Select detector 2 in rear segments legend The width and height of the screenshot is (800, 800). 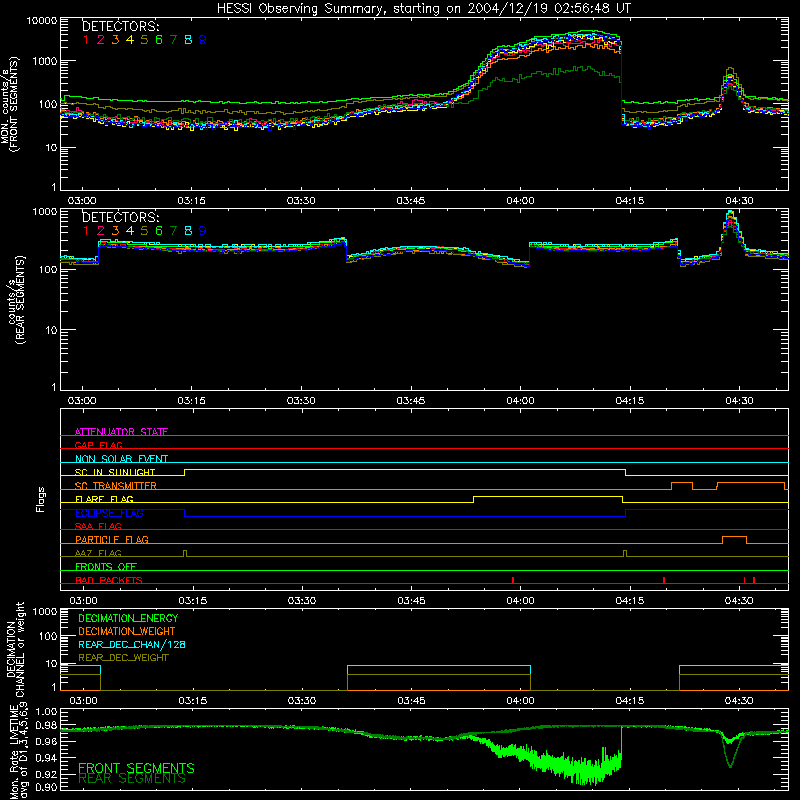pyautogui.click(x=101, y=231)
